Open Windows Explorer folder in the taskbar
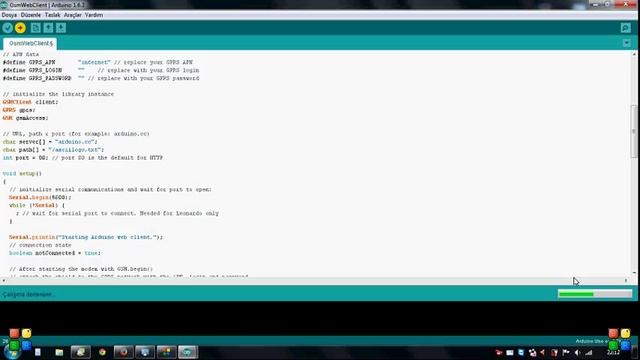This screenshot has width=640, height=360. pos(59,352)
